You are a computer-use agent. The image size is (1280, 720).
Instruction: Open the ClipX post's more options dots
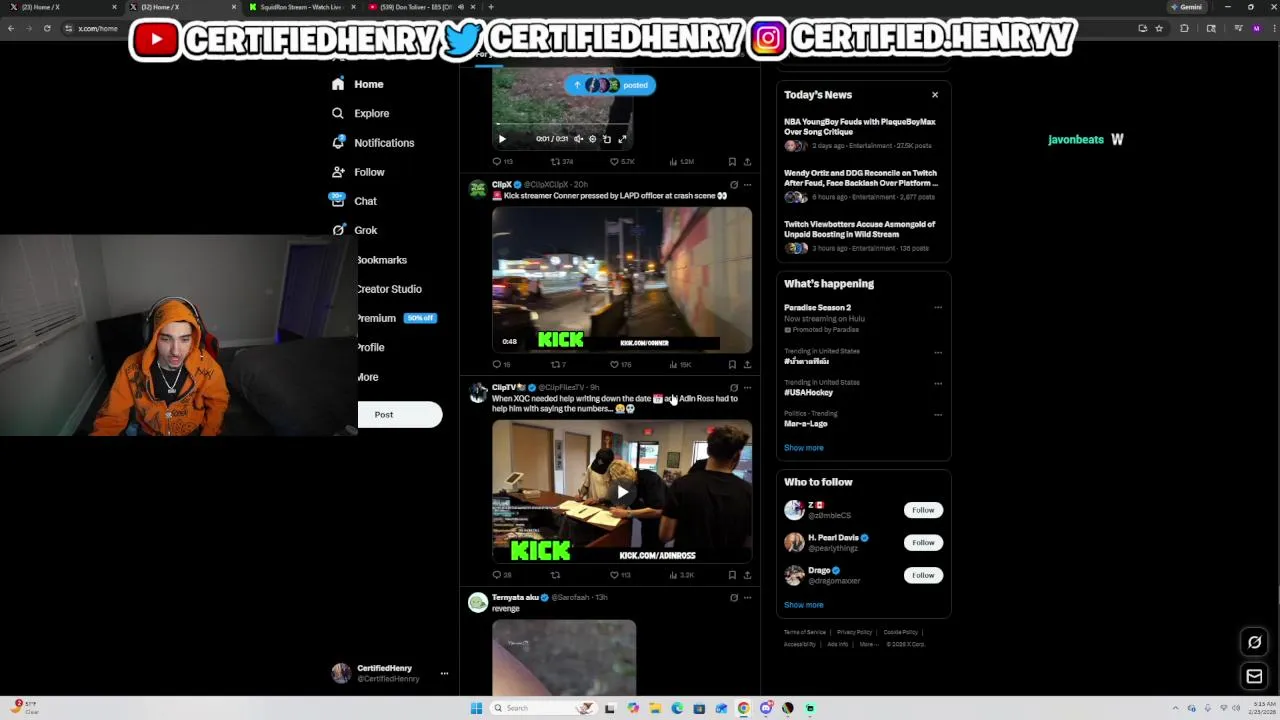click(x=747, y=185)
